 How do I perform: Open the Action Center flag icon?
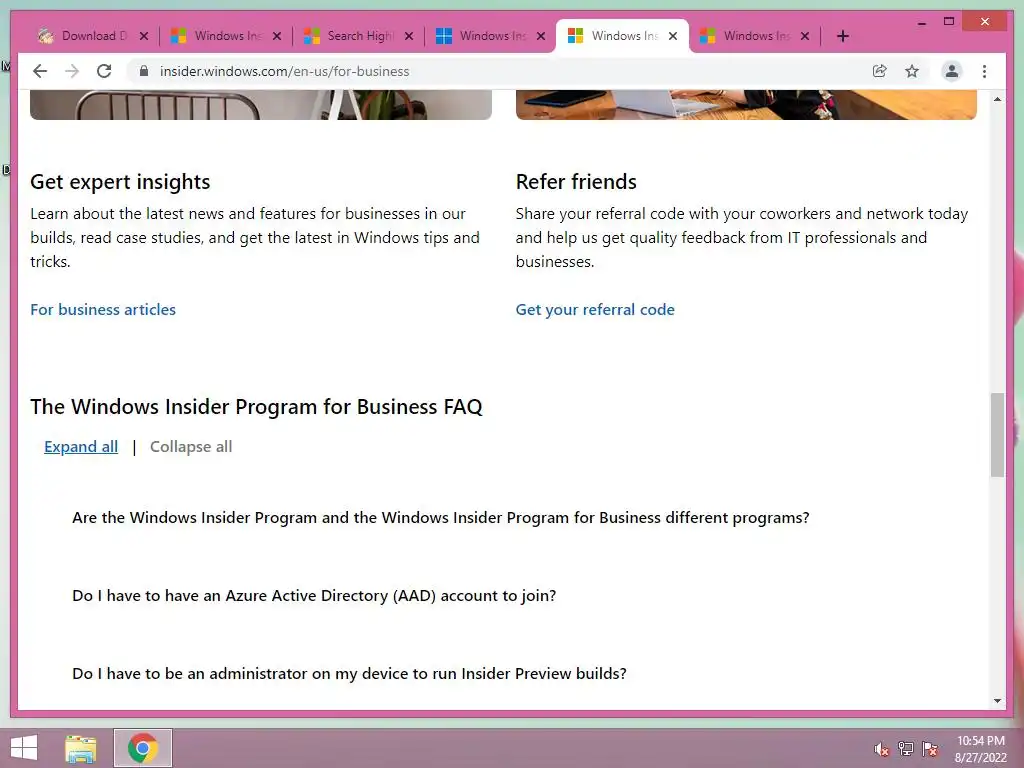[930, 749]
